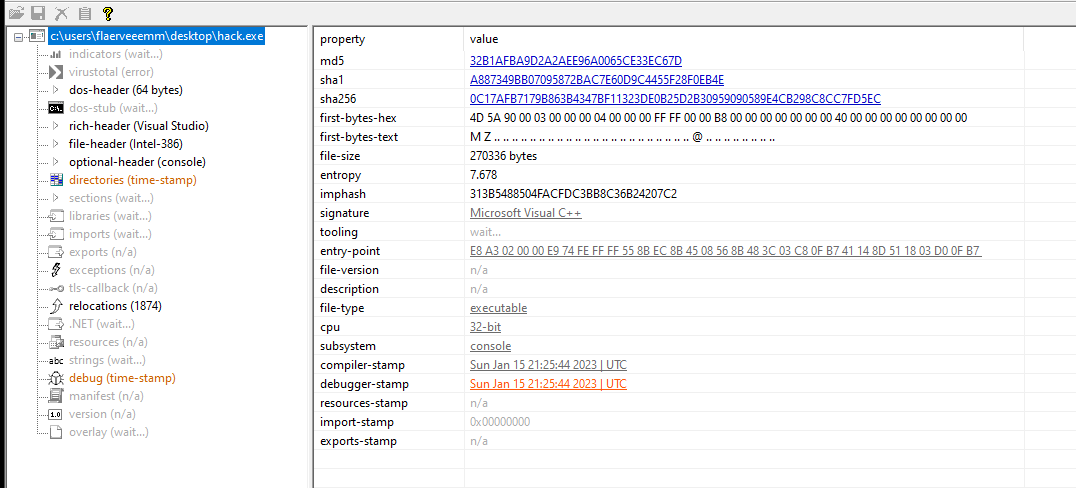Viewport: 1076px width, 488px height.
Task: Click the debugger-stamp date value
Action: [x=548, y=384]
